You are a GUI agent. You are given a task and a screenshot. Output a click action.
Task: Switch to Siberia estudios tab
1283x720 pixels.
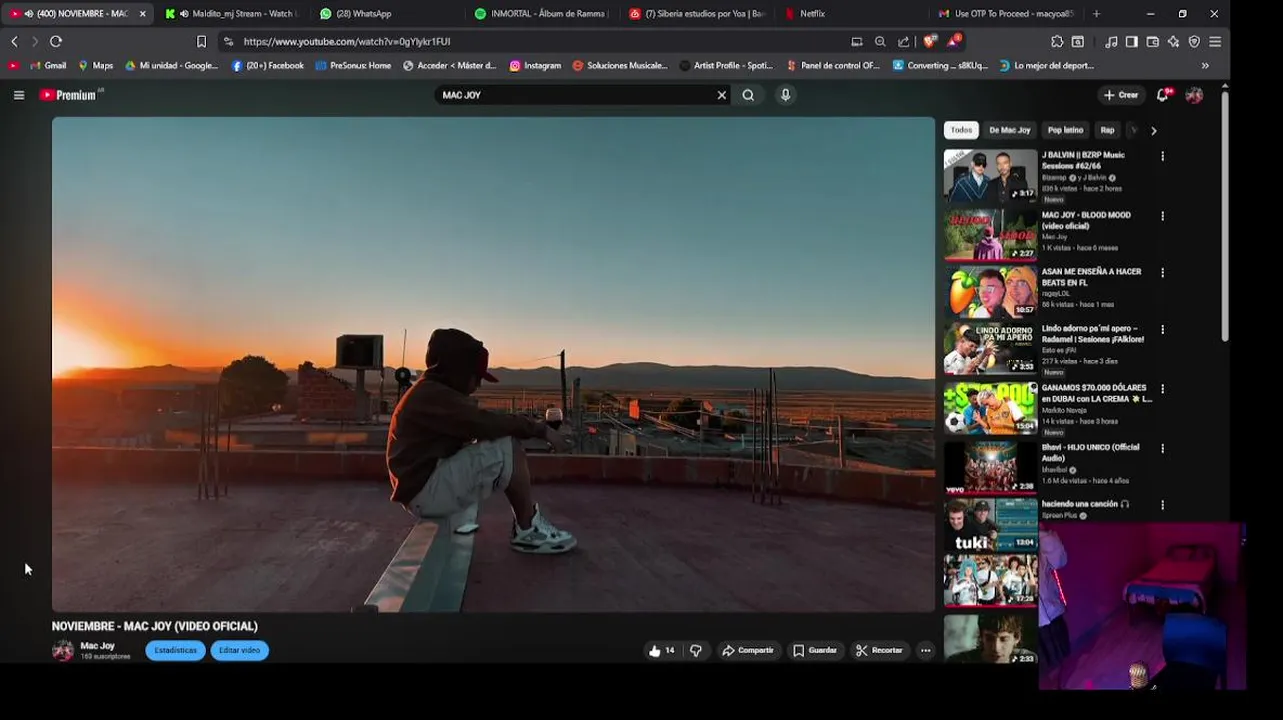point(695,14)
